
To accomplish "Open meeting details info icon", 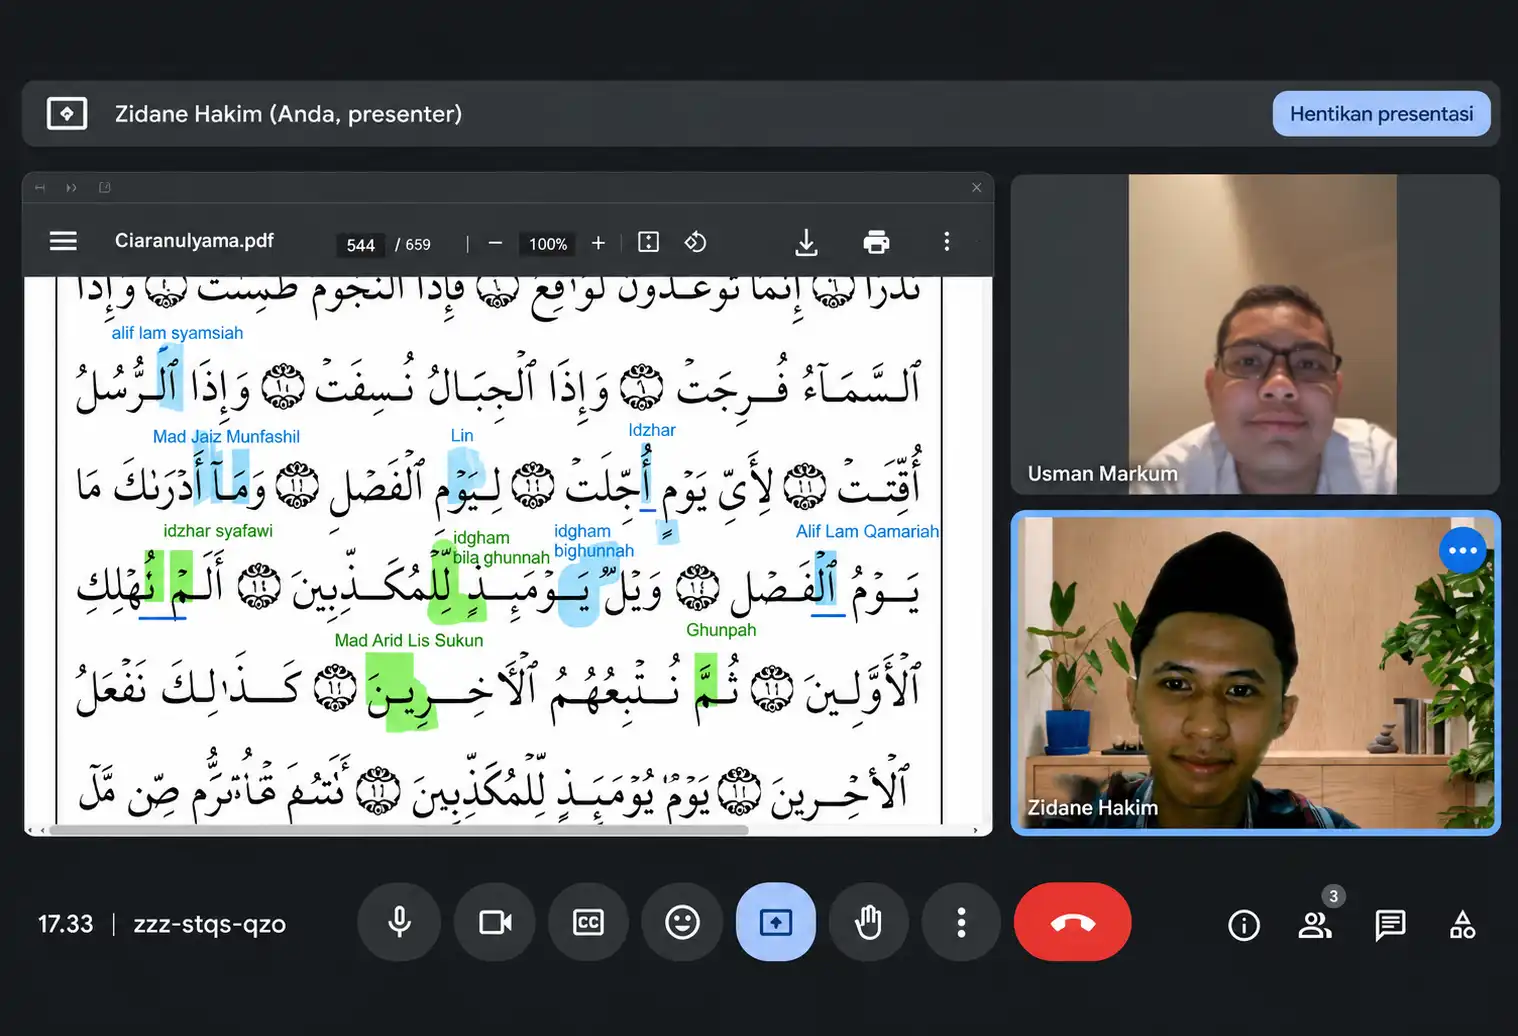I will click(1244, 925).
